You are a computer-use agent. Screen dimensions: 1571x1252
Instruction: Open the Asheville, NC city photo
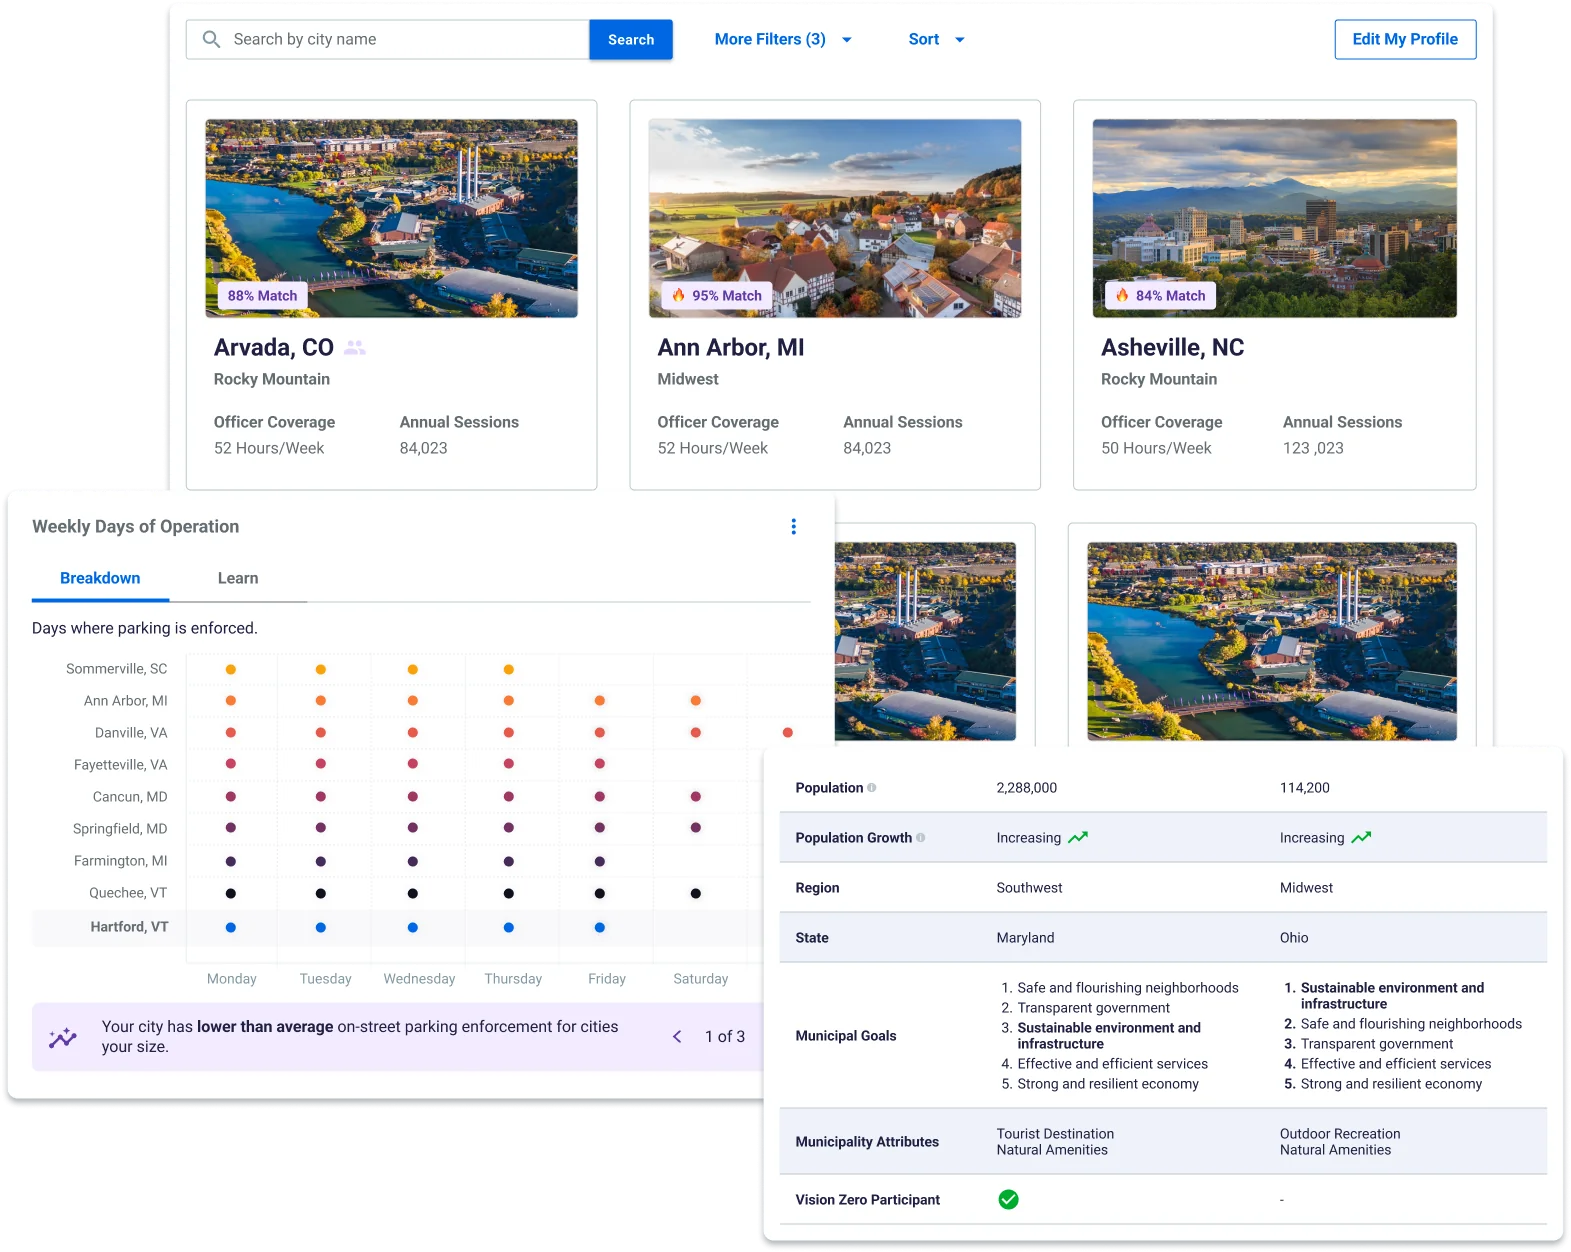point(1274,218)
